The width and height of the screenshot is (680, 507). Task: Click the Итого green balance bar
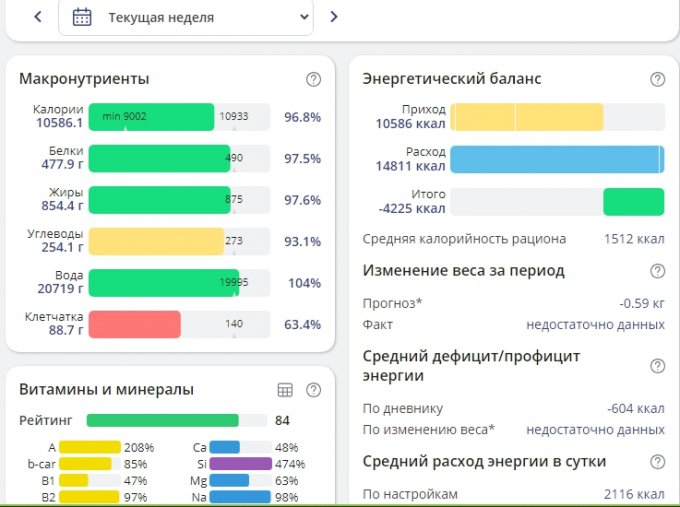(633, 201)
